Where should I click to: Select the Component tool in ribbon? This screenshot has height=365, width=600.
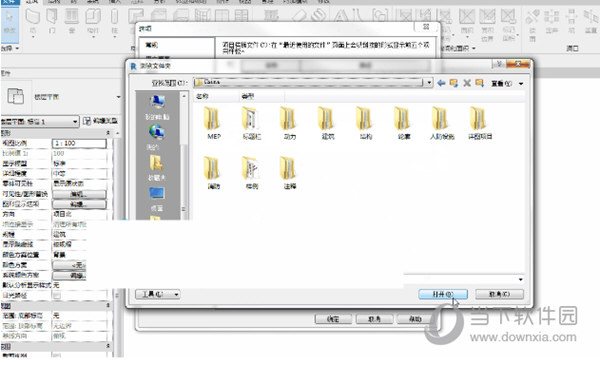tap(93, 23)
